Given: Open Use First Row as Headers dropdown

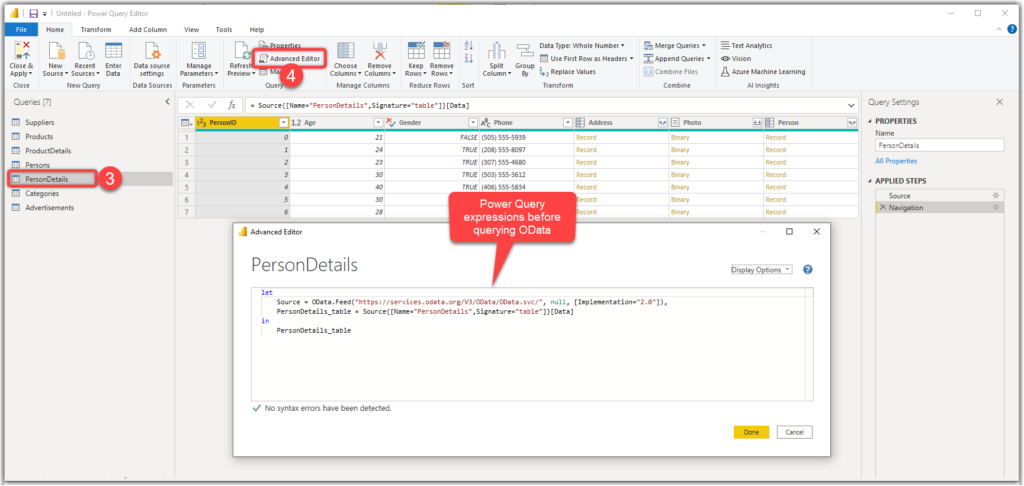Looking at the screenshot, I should tap(586, 58).
